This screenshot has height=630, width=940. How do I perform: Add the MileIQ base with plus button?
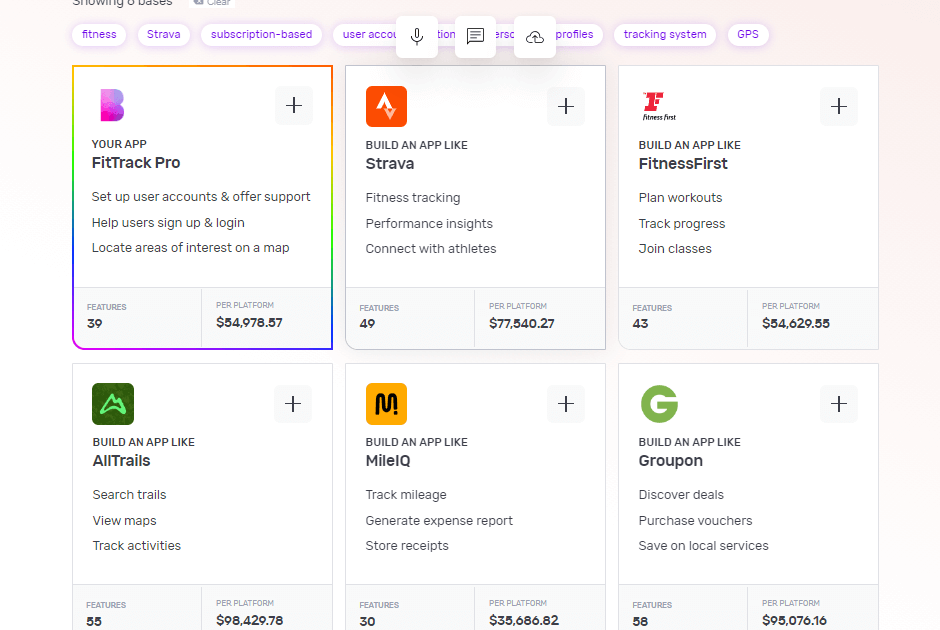click(566, 404)
